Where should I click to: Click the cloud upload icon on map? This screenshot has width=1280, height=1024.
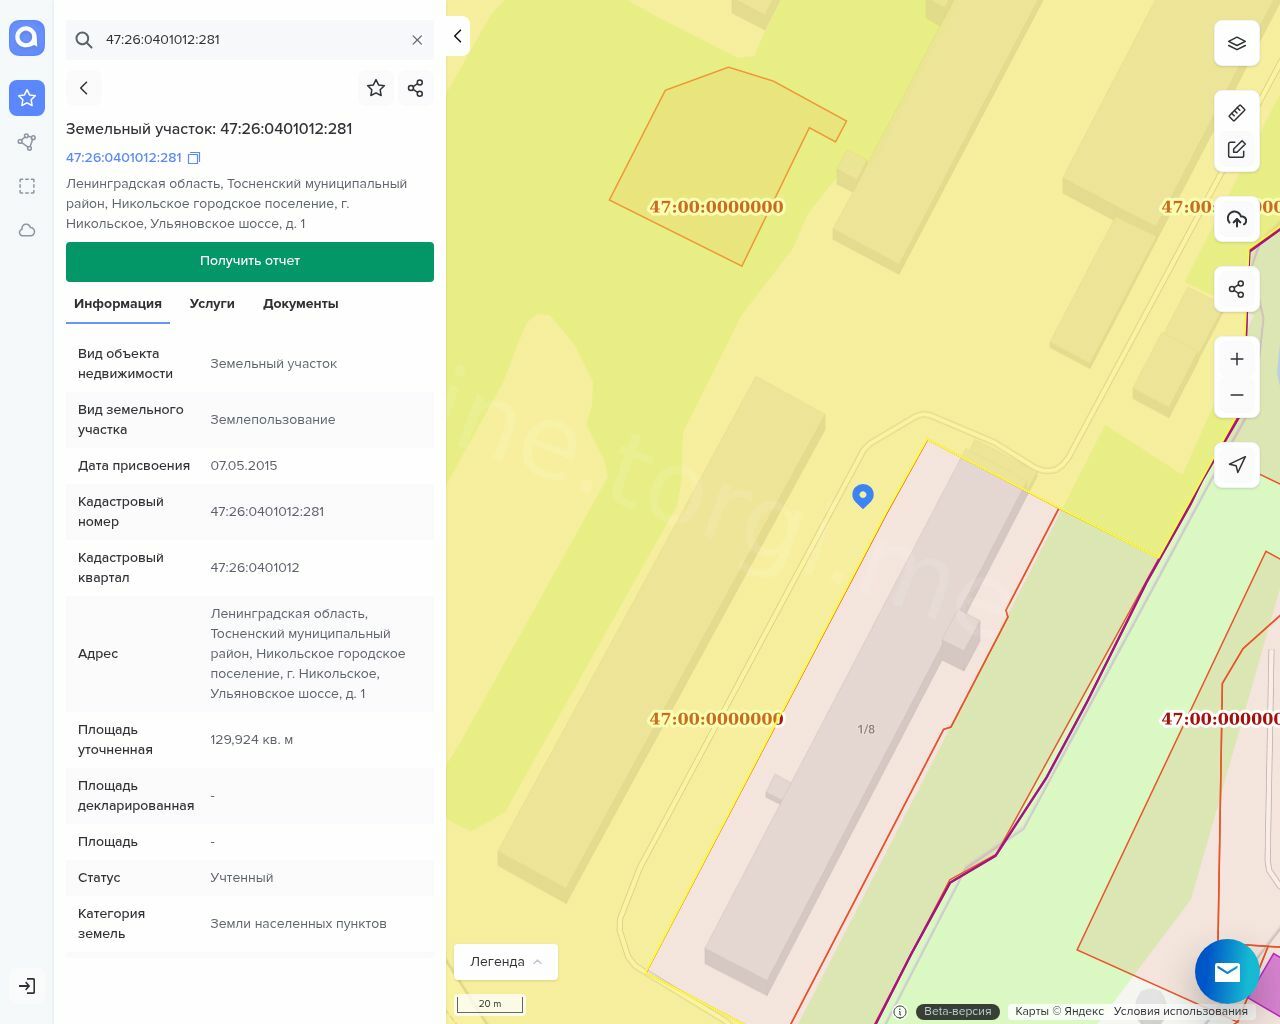pyautogui.click(x=1237, y=219)
